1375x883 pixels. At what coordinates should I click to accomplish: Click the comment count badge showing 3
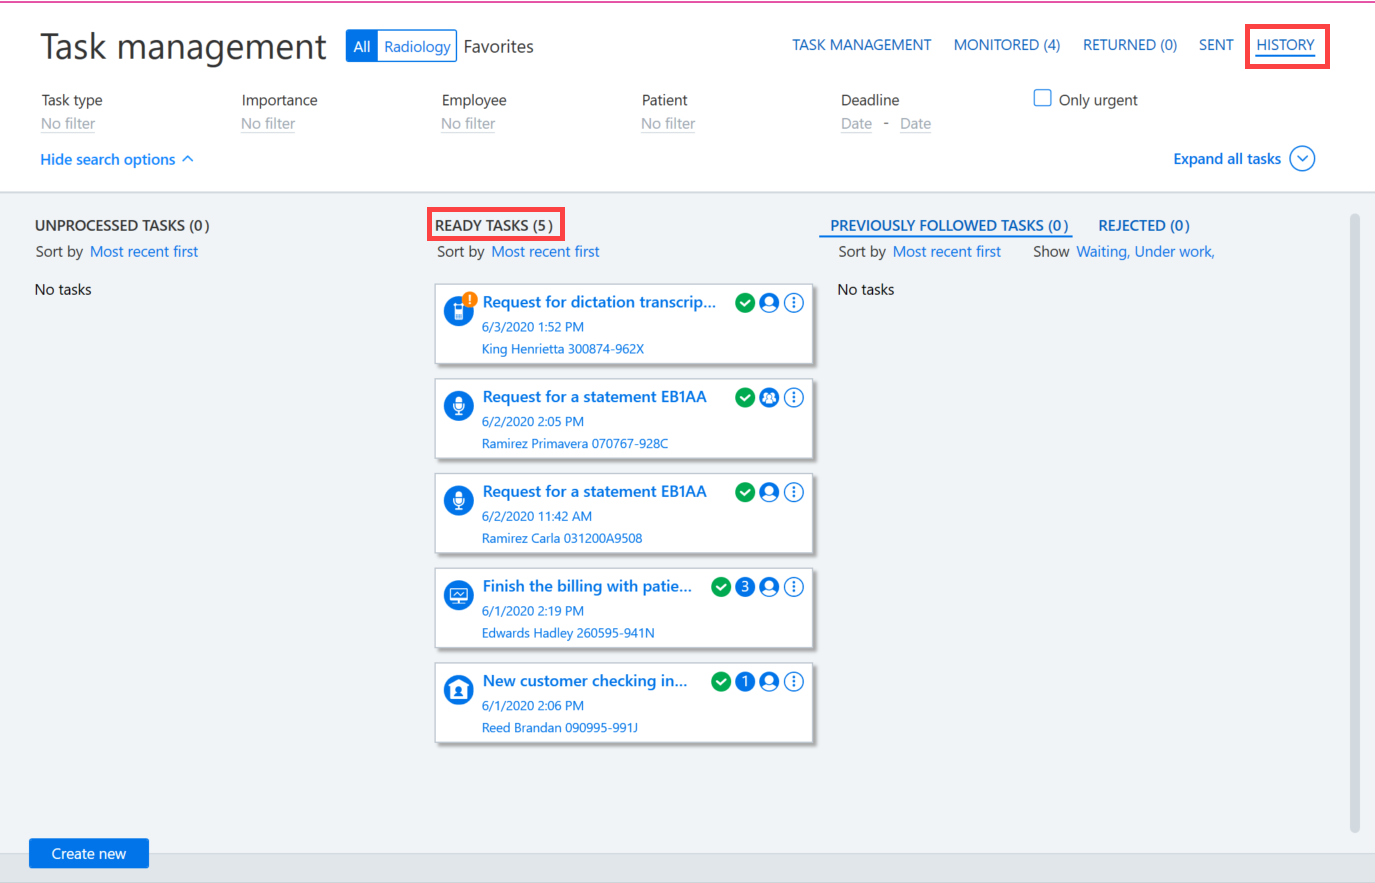[745, 587]
